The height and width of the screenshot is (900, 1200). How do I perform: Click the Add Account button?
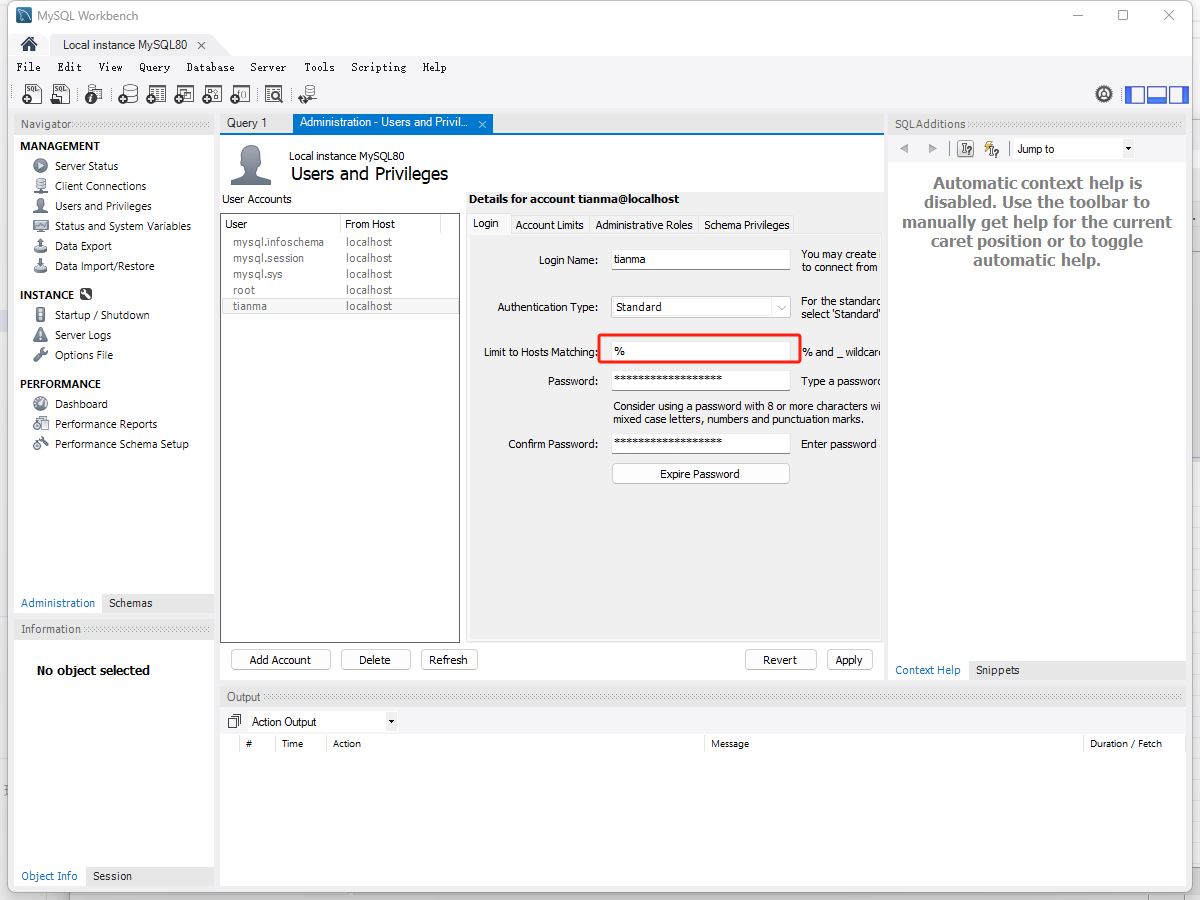click(x=280, y=660)
